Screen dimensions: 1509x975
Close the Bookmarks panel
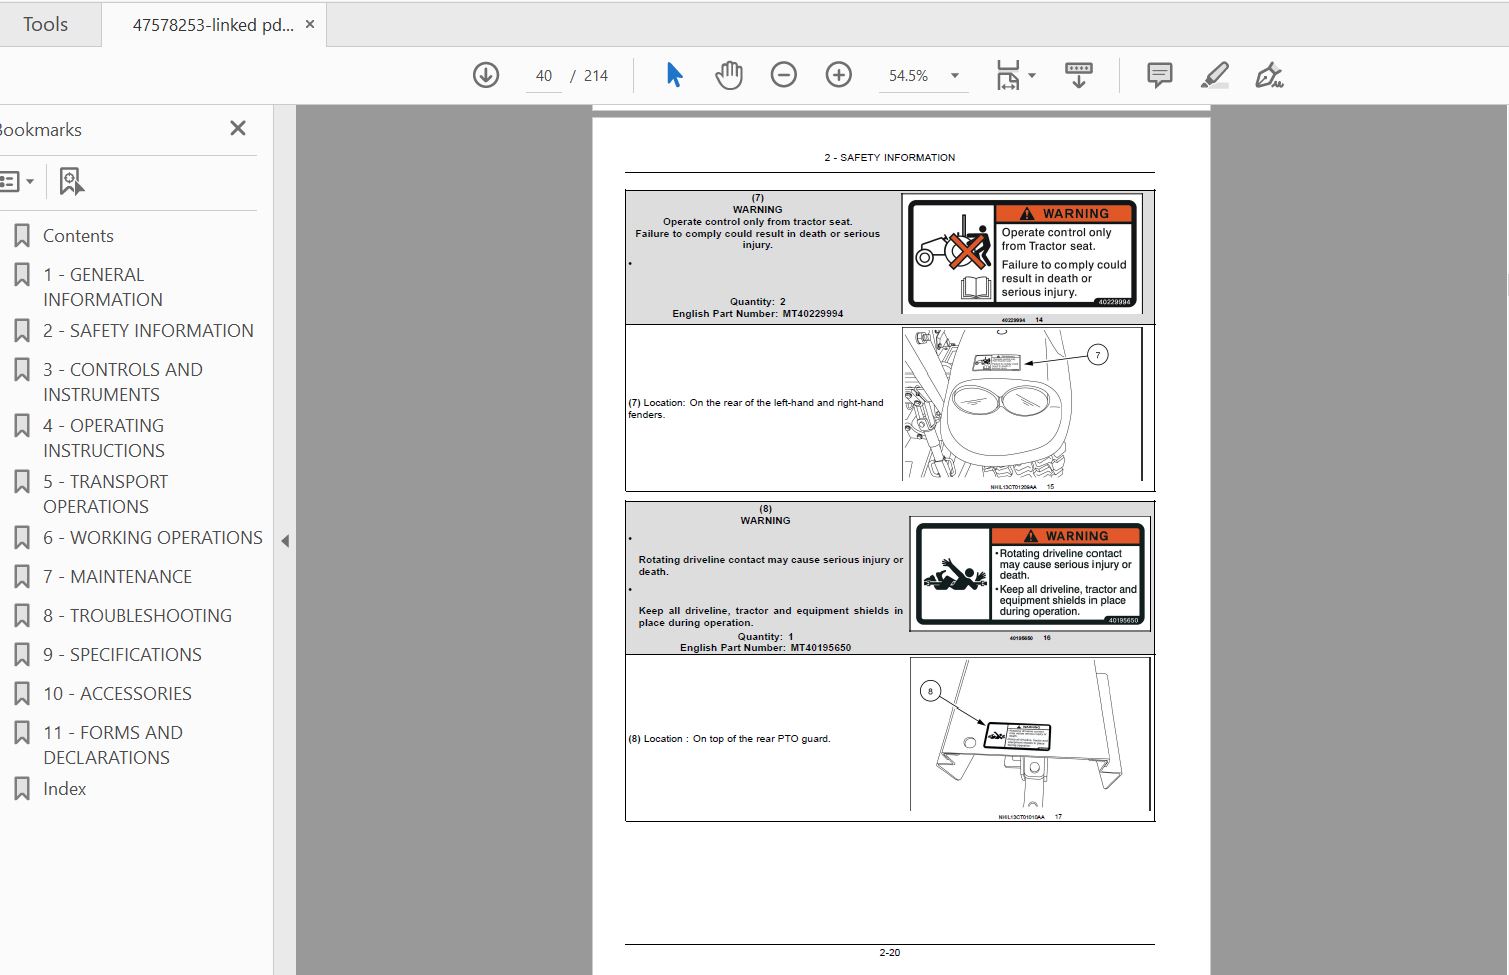coord(238,128)
